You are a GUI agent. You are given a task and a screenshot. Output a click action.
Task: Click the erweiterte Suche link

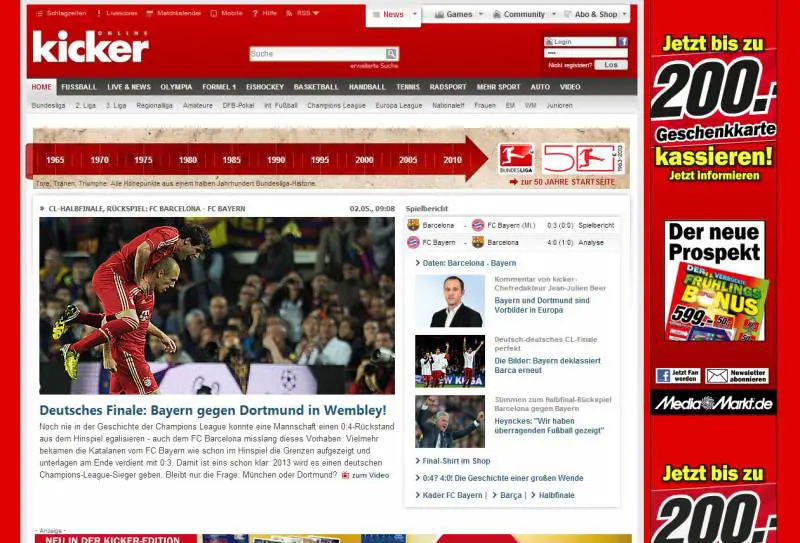[374, 66]
